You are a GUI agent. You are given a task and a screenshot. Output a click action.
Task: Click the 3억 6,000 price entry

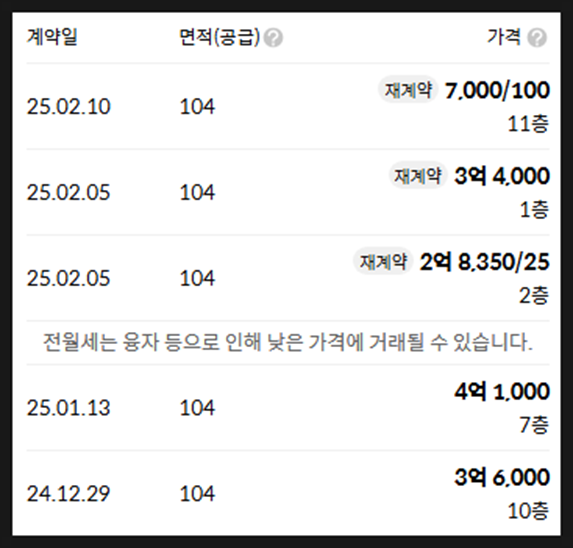[502, 477]
